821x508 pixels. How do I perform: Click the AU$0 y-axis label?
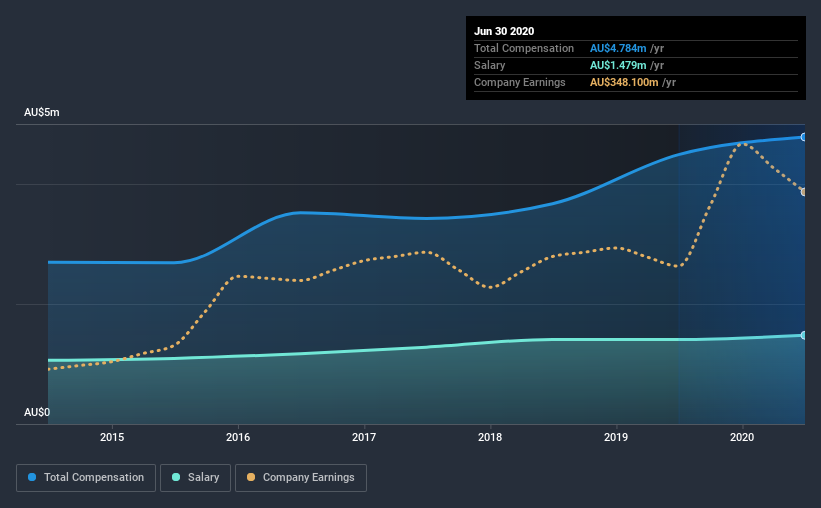coord(37,412)
